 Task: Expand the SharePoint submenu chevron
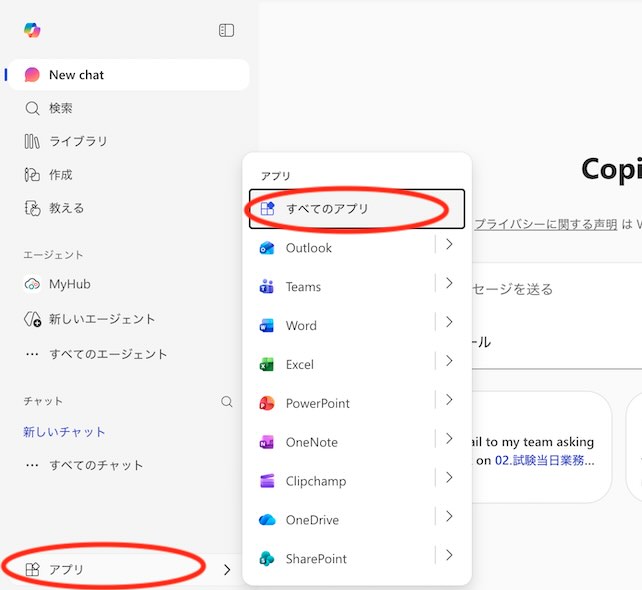[449, 555]
